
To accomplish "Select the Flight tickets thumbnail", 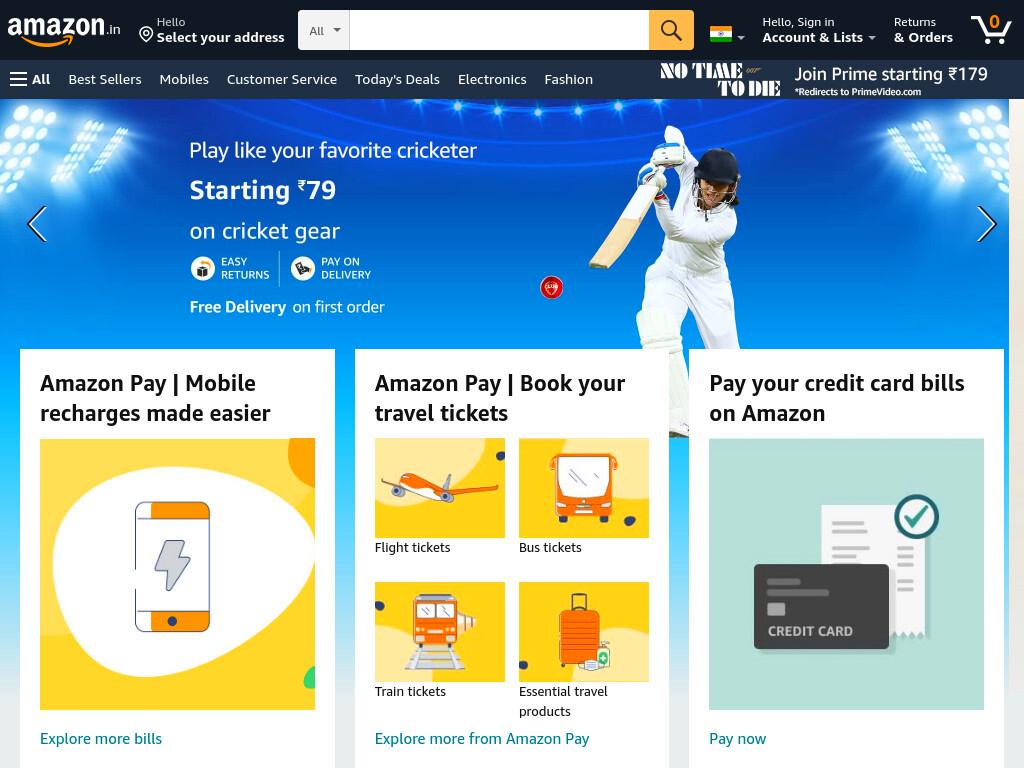I will click(x=440, y=488).
